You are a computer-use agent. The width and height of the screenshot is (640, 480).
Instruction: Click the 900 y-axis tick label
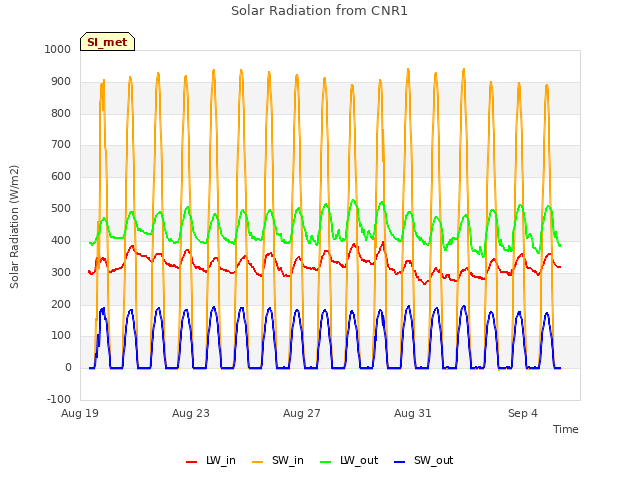click(x=61, y=81)
